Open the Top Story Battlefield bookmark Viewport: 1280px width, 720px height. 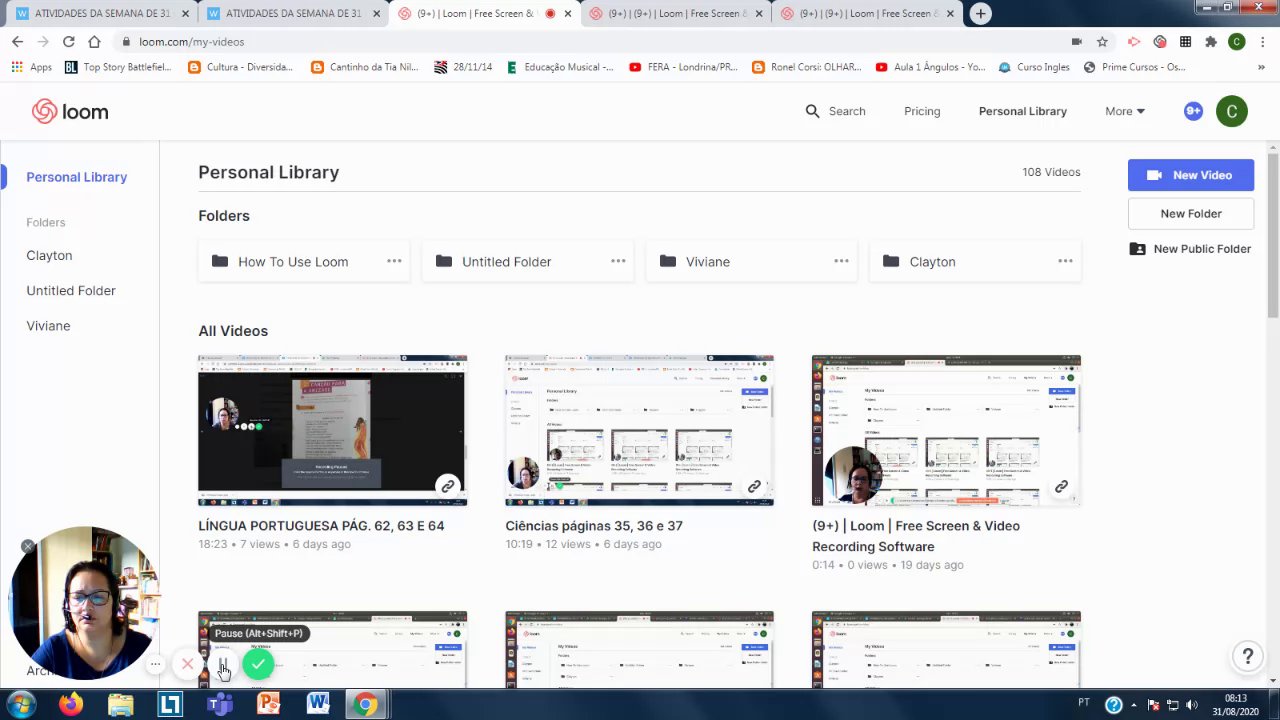118,67
